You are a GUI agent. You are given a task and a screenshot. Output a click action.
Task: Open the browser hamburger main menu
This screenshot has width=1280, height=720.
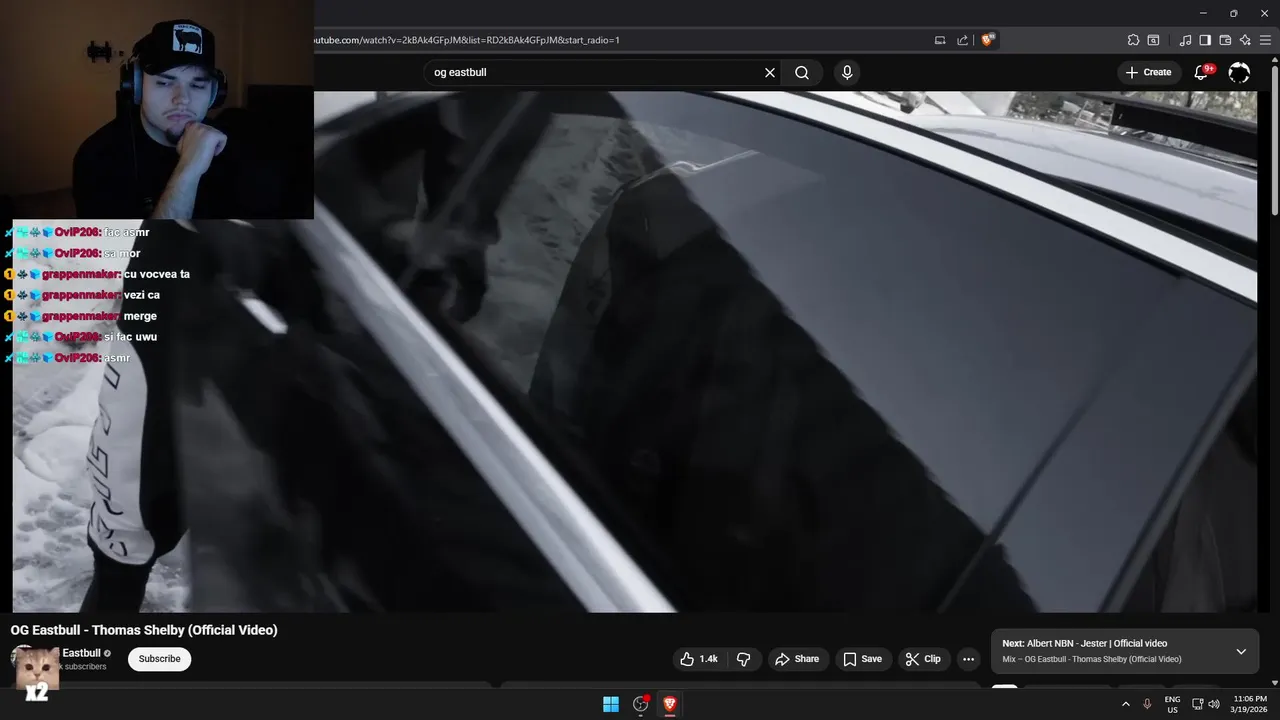[x=1265, y=40]
